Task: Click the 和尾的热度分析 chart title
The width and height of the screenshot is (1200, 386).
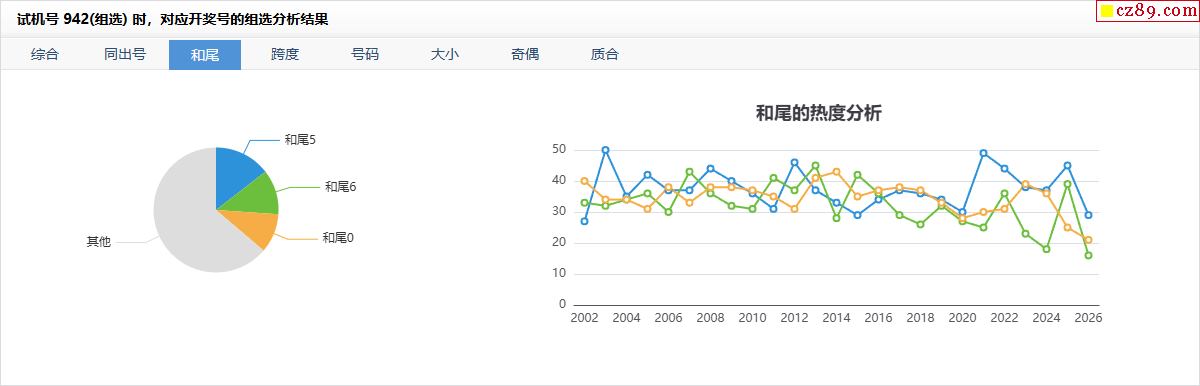Action: coord(818,113)
